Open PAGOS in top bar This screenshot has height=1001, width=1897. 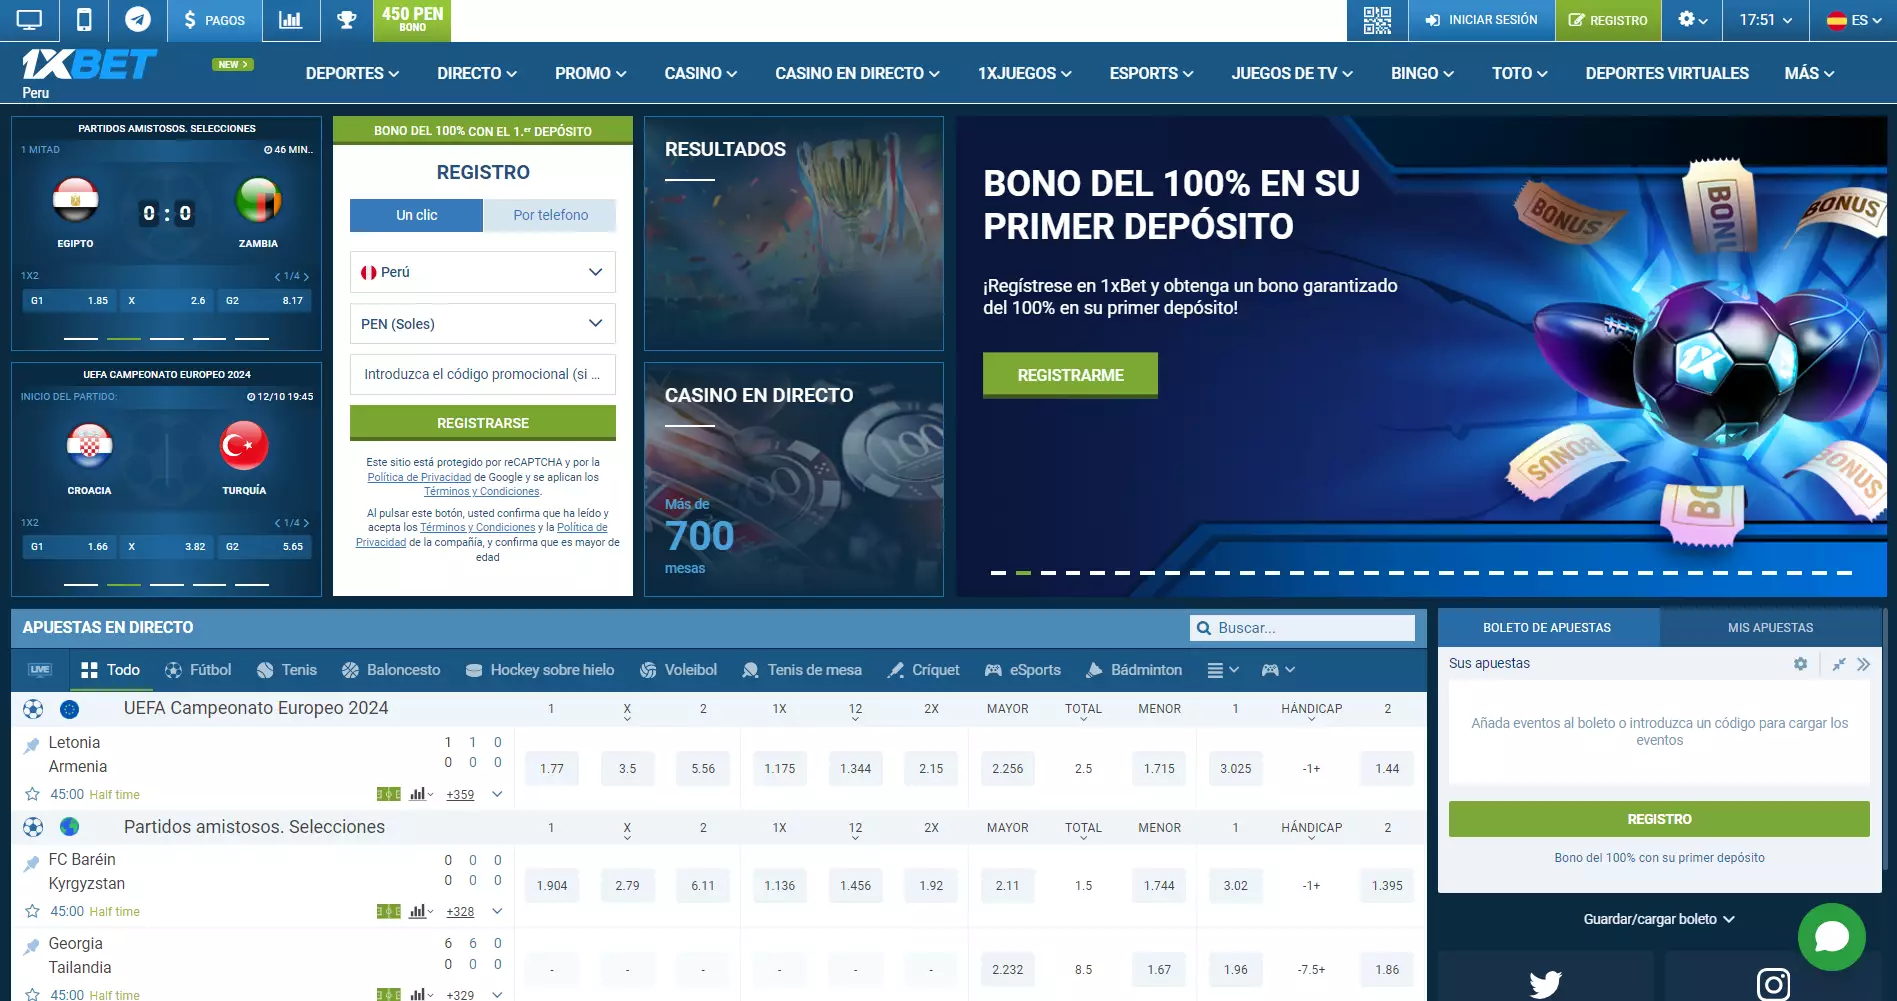pos(214,20)
